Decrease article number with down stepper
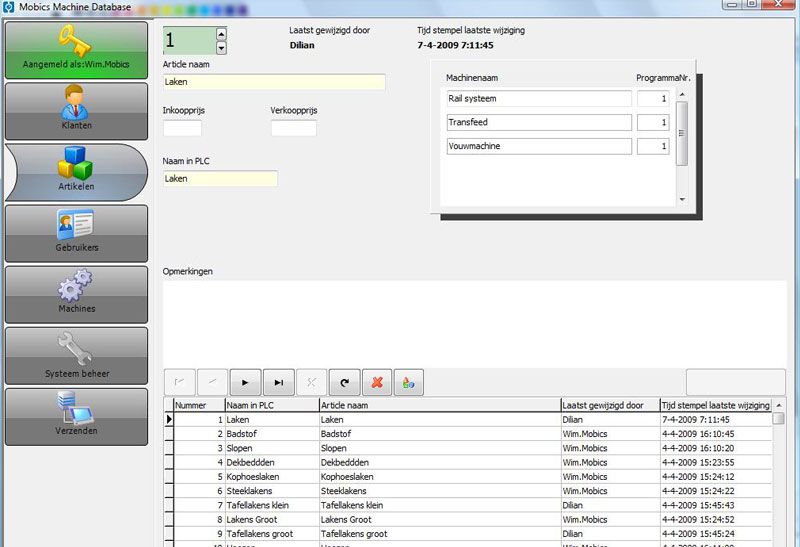 [x=221, y=47]
